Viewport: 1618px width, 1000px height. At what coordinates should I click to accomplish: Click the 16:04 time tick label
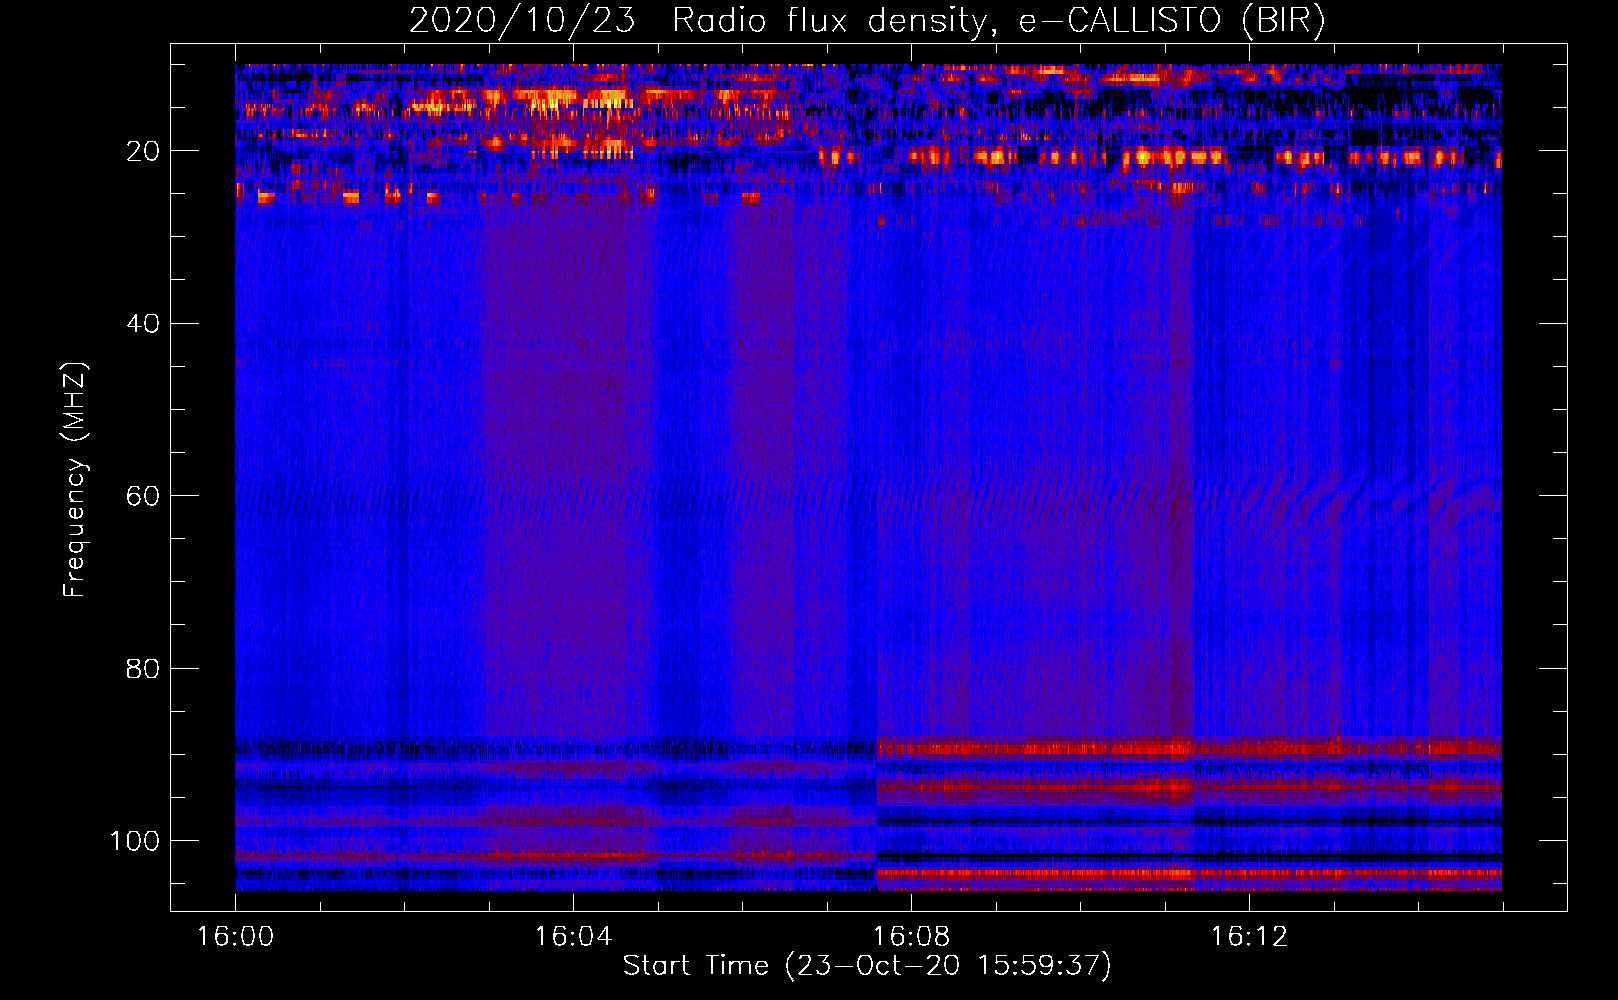573,937
